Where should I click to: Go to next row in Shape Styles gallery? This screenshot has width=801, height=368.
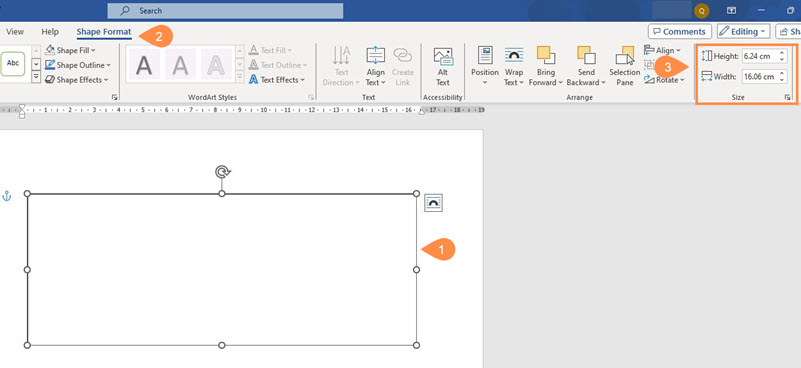(36, 64)
